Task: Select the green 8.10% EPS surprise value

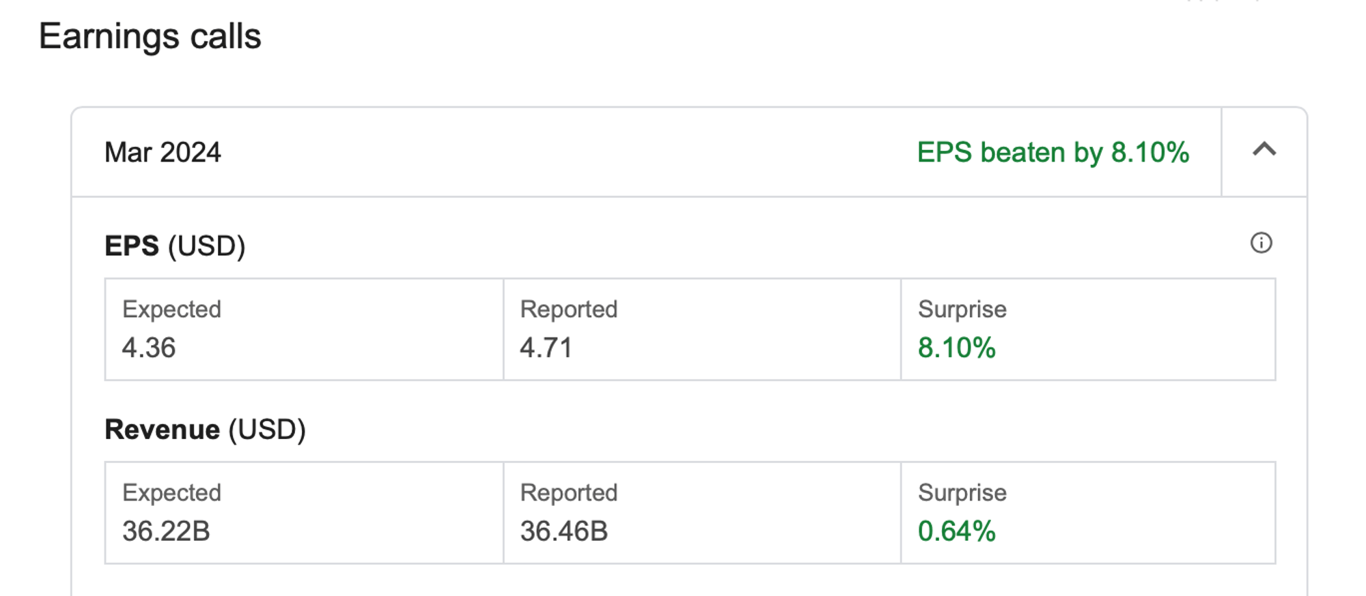Action: pyautogui.click(x=957, y=348)
